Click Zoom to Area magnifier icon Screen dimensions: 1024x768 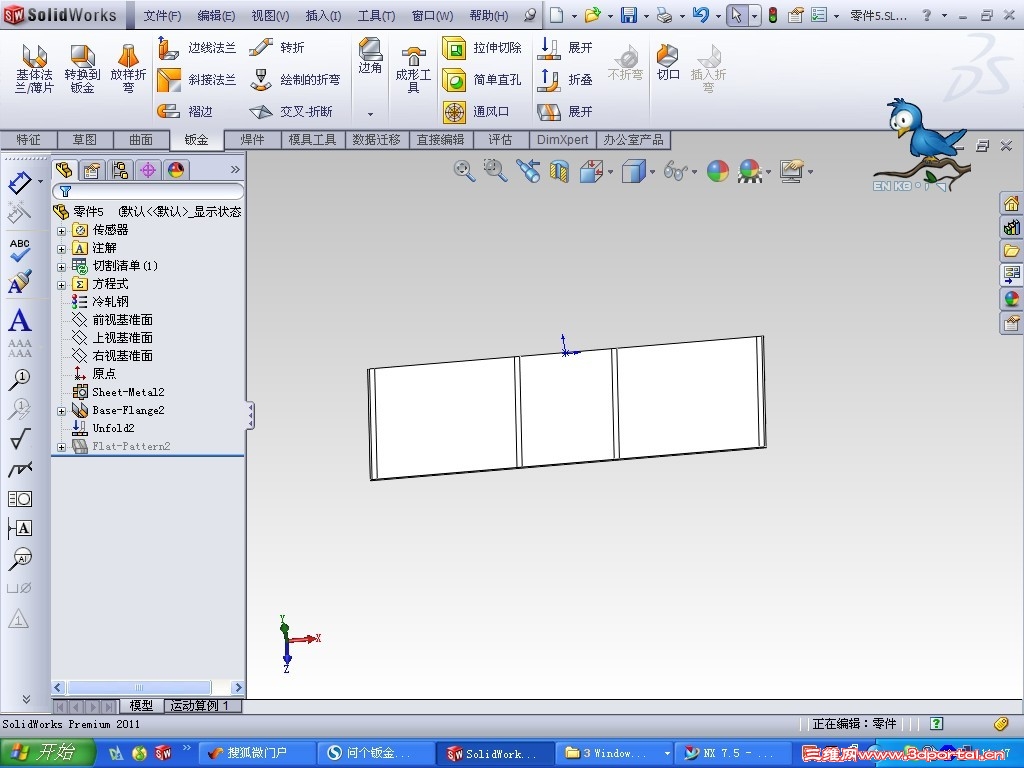496,171
